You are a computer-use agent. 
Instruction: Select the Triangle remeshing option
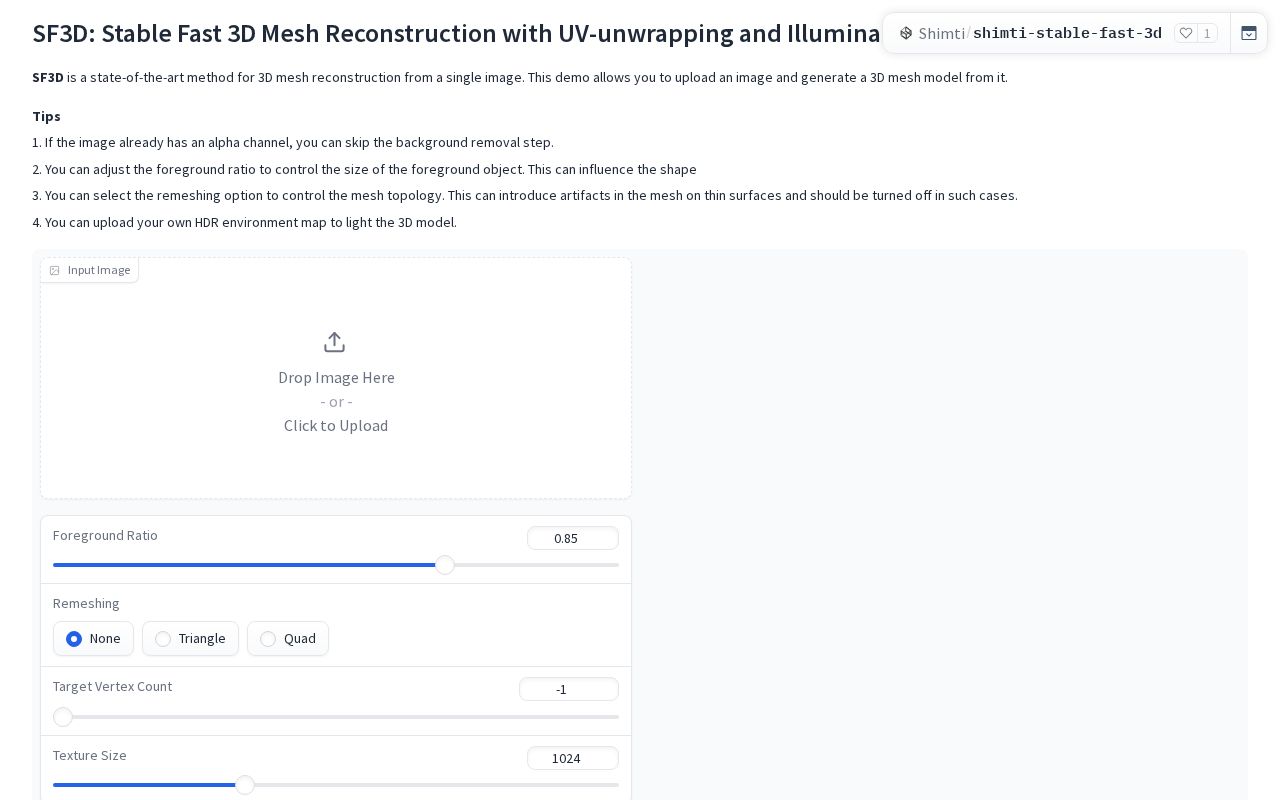click(190, 638)
